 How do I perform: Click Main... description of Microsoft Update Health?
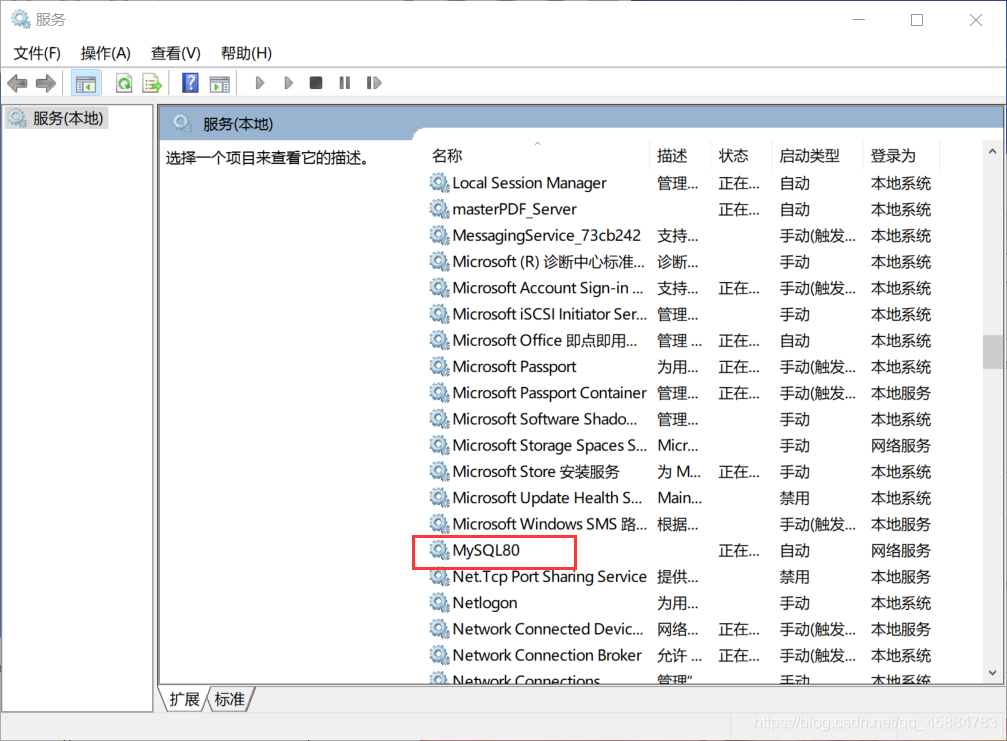tap(679, 498)
